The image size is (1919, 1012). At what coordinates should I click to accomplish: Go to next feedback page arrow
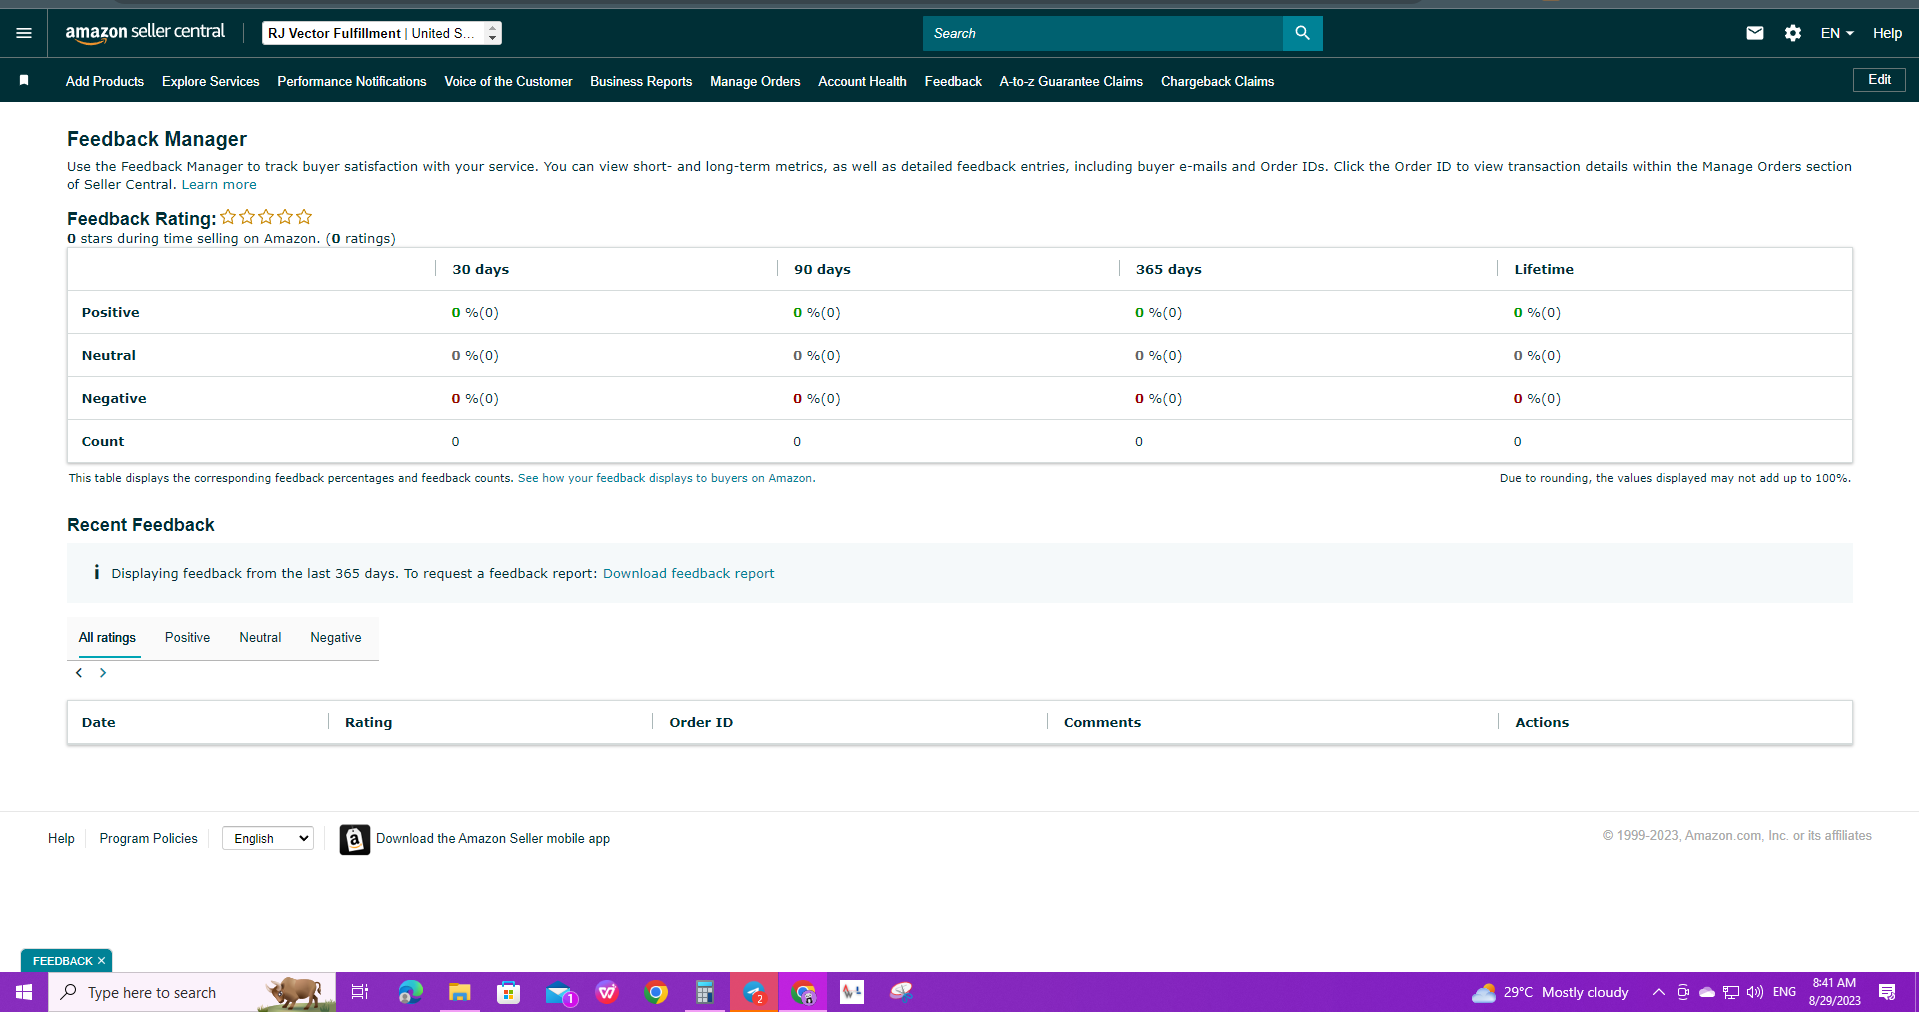click(102, 673)
